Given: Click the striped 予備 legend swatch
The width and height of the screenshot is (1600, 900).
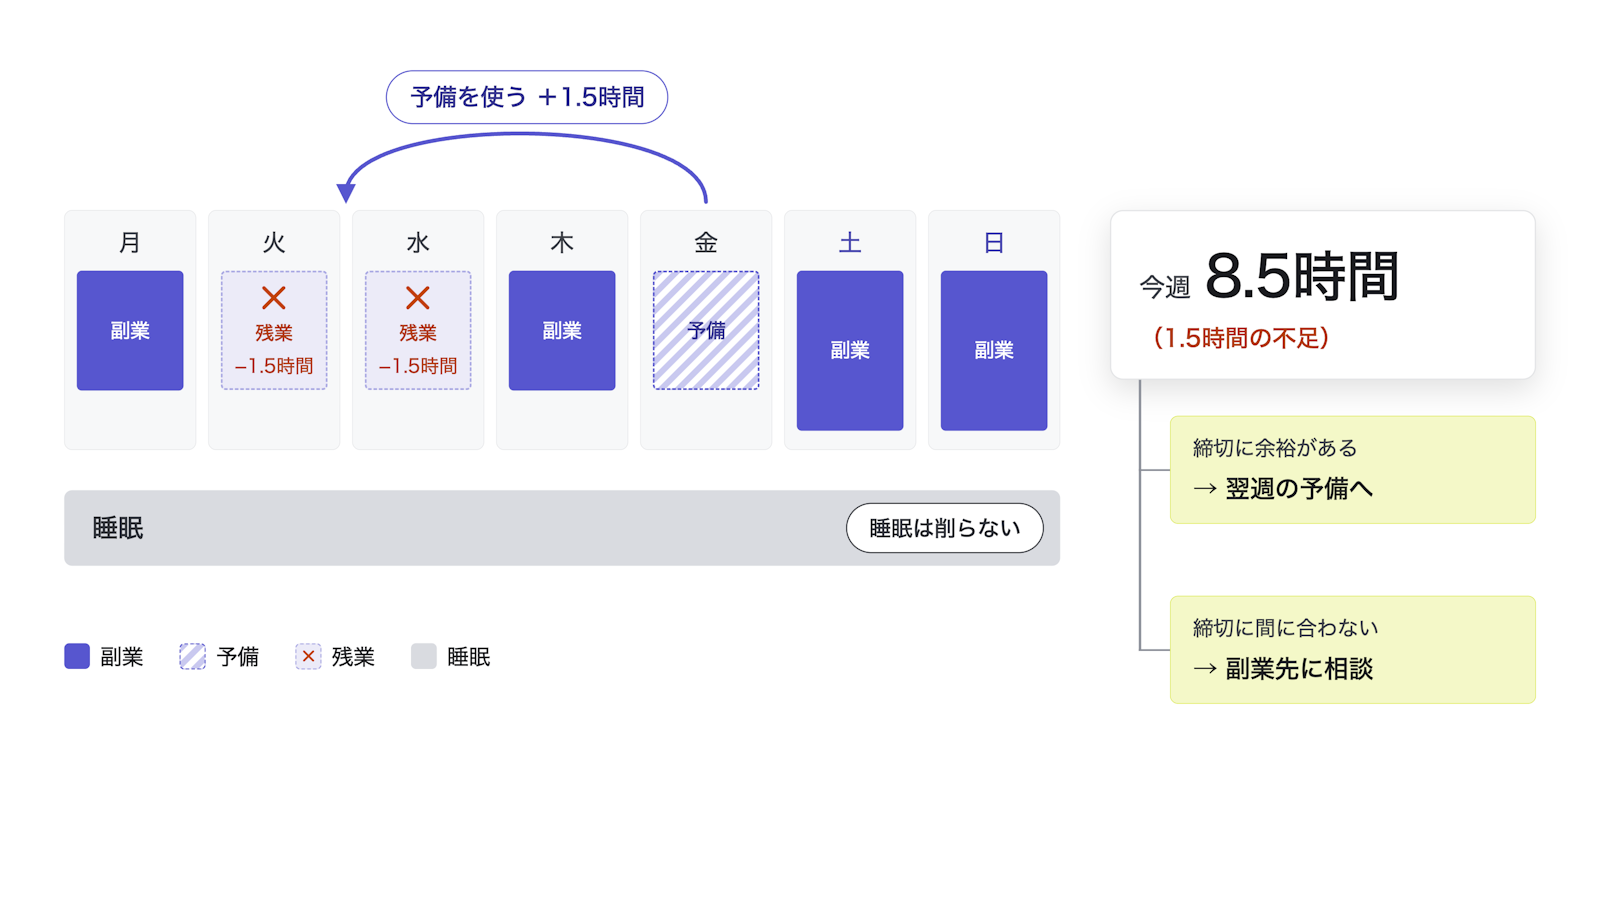Looking at the screenshot, I should tap(192, 656).
